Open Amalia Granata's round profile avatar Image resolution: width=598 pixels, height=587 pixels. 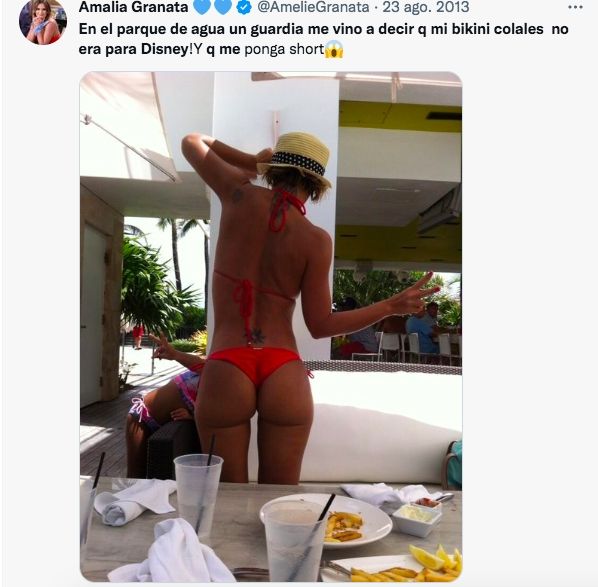click(43, 21)
